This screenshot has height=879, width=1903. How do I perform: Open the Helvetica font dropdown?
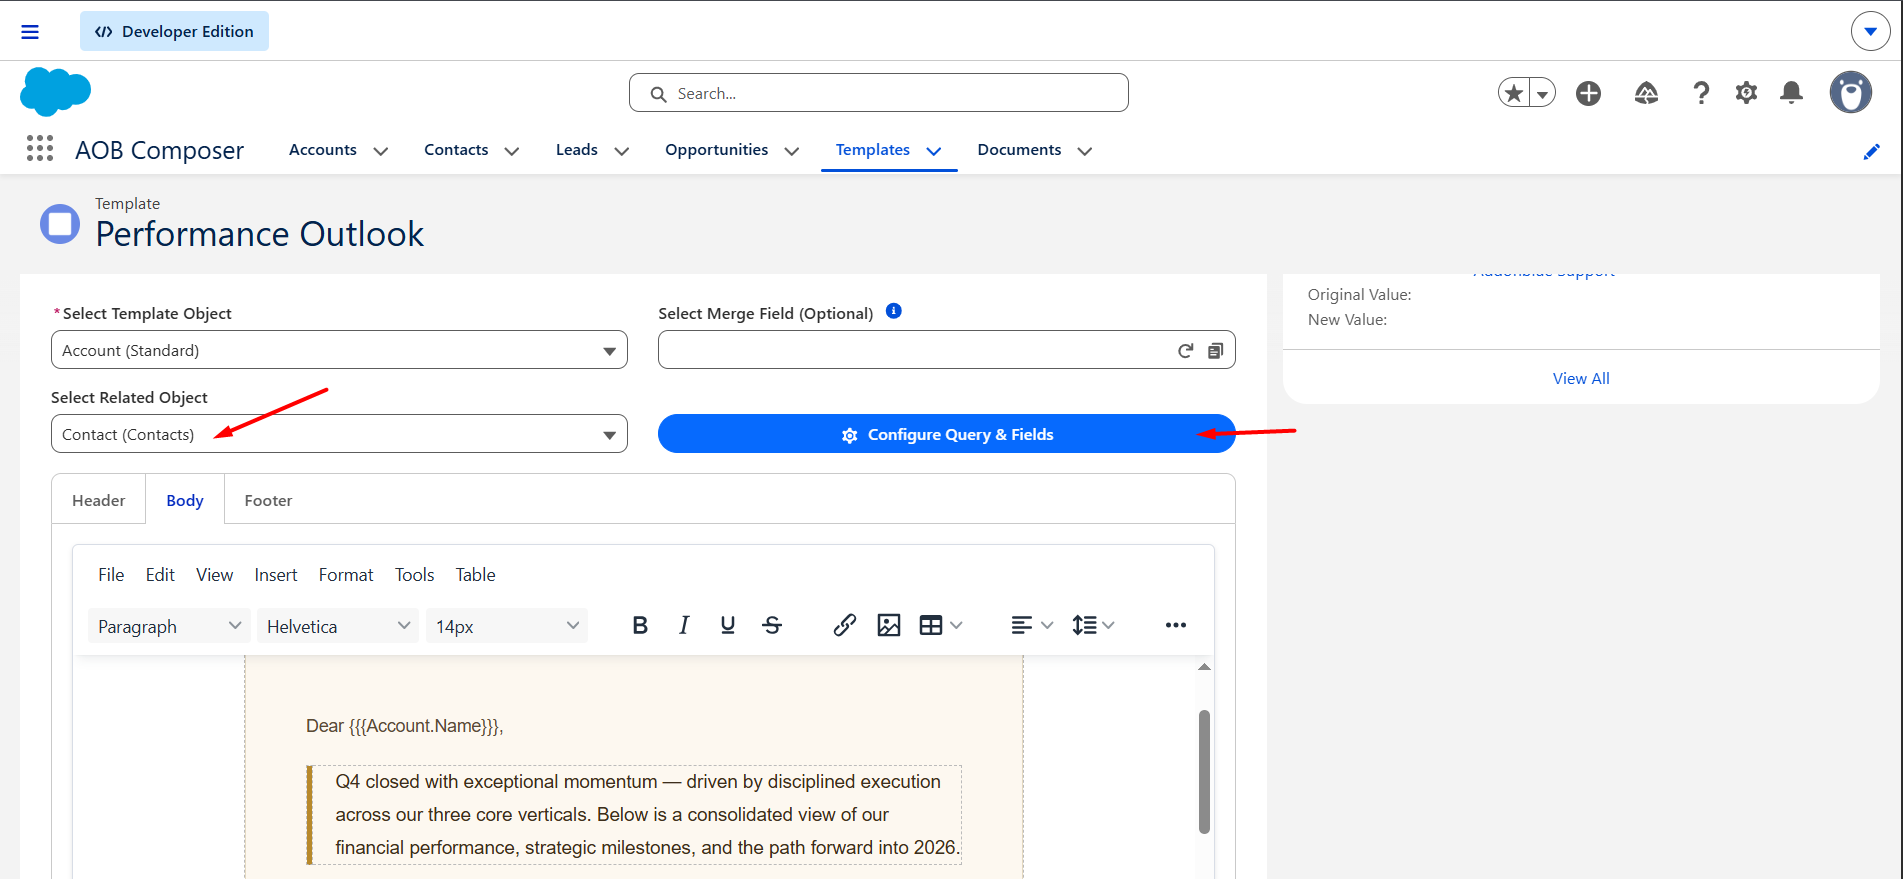(338, 626)
